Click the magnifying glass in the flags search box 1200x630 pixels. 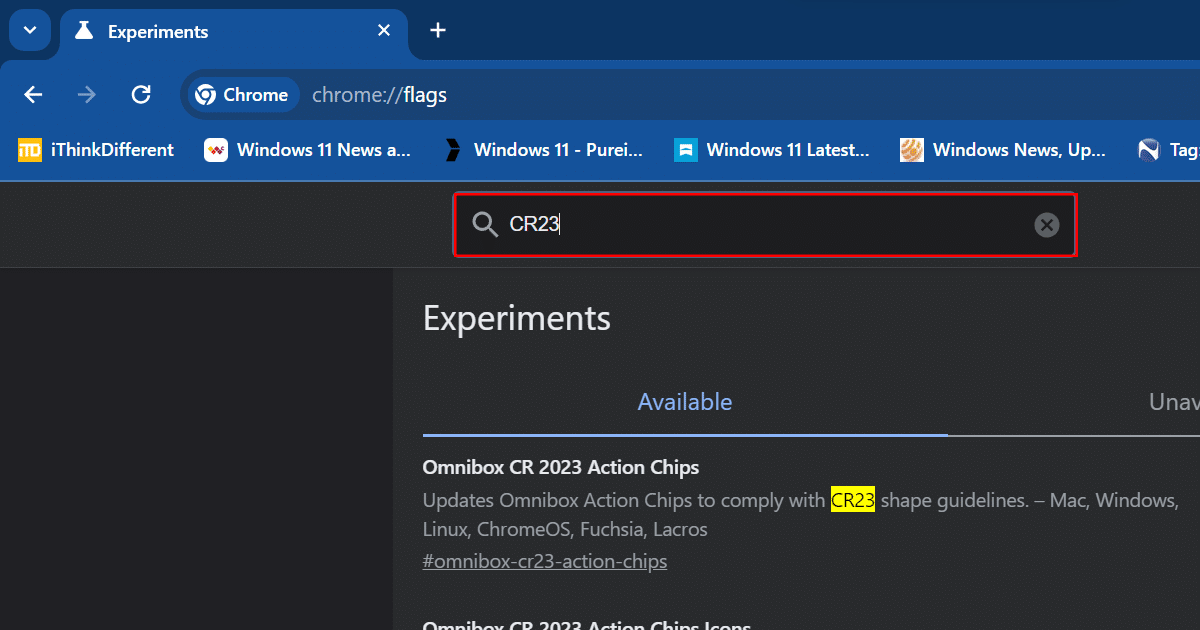[485, 224]
